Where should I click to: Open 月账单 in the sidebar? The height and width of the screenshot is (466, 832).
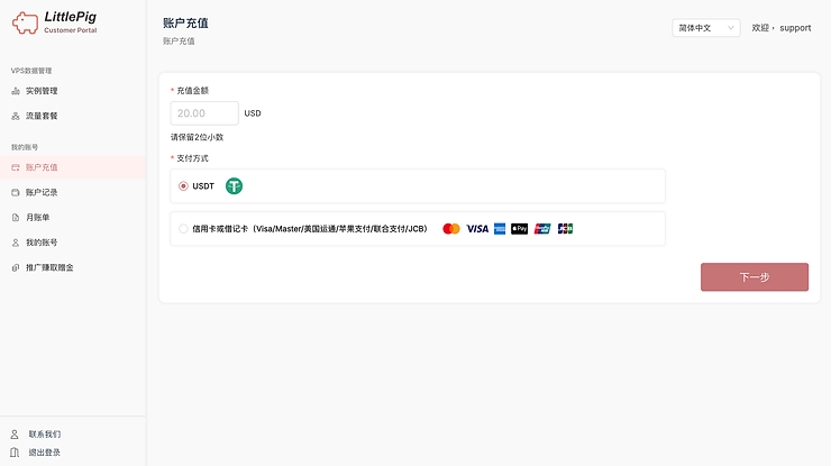[37, 217]
